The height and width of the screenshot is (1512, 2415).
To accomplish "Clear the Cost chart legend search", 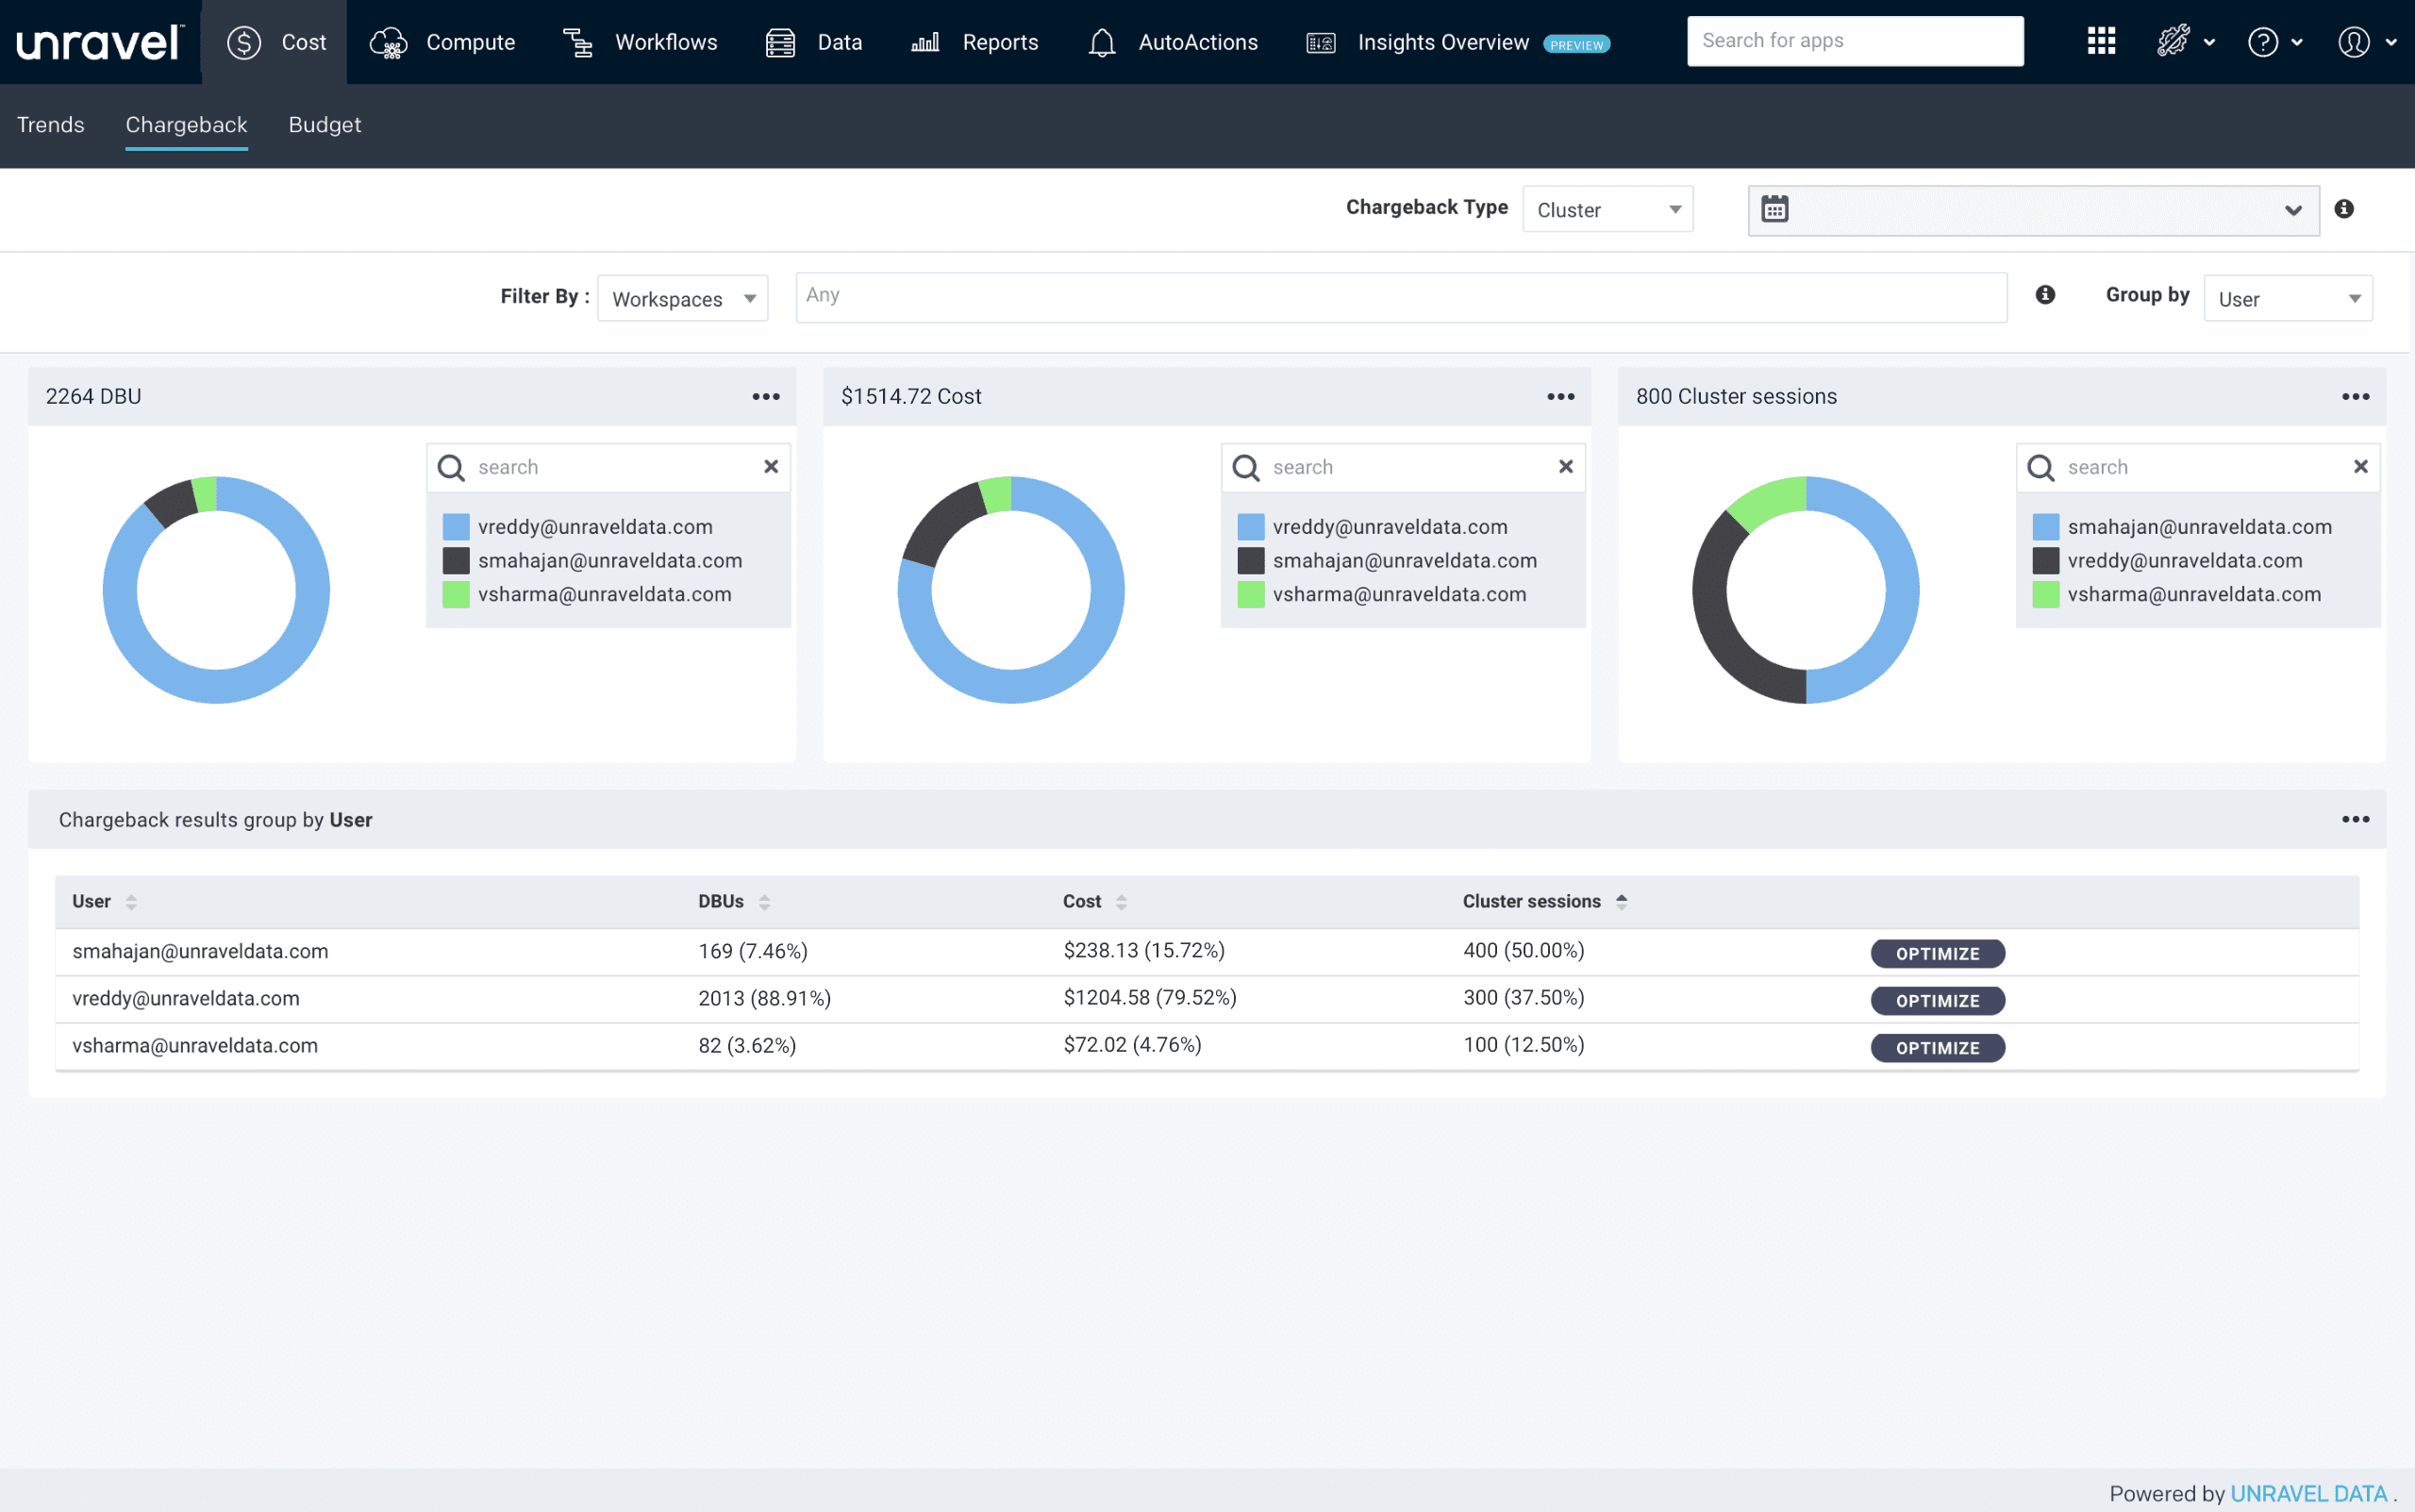I will coord(1566,467).
